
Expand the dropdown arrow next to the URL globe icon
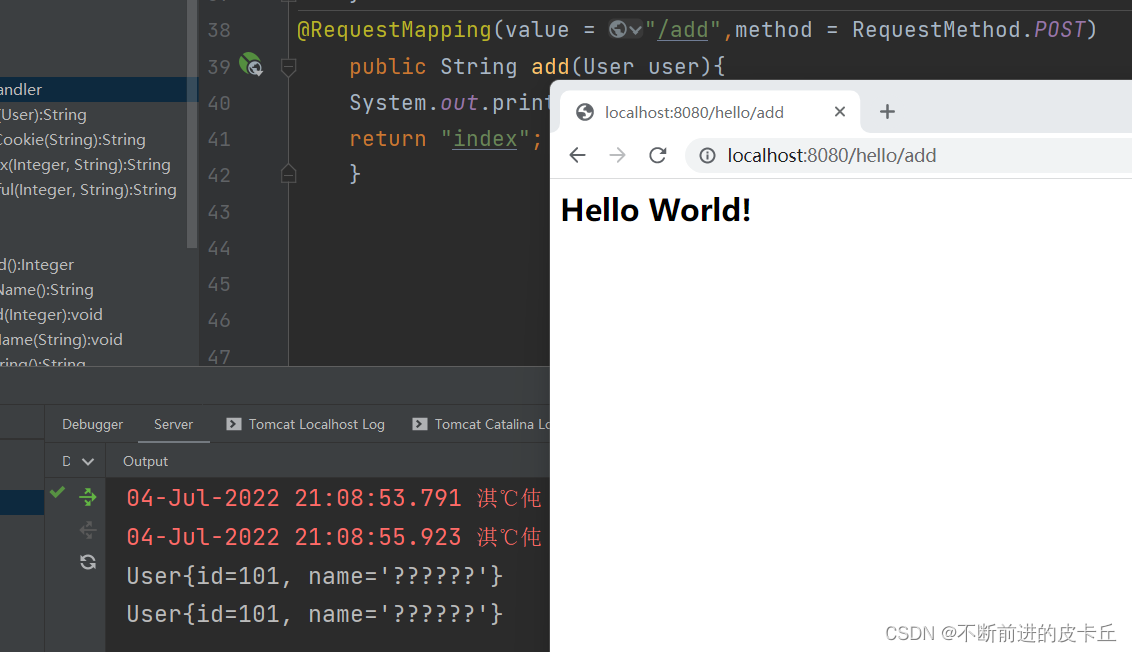pyautogui.click(x=635, y=30)
